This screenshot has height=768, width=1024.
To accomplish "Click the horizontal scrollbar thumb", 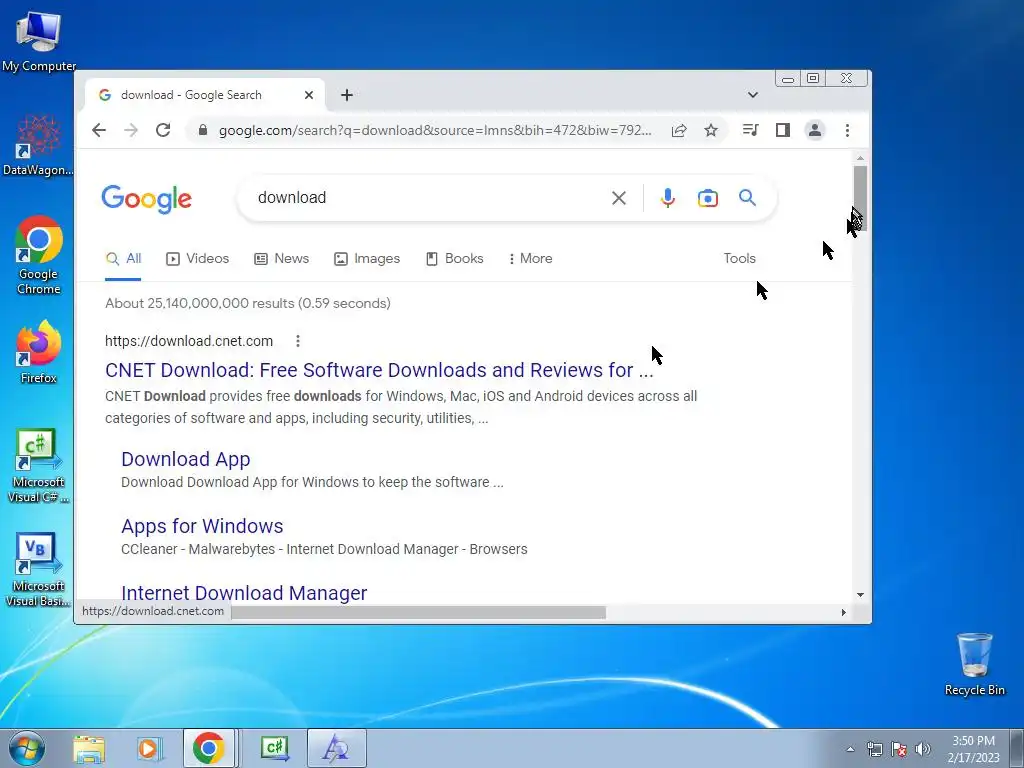I will point(418,613).
